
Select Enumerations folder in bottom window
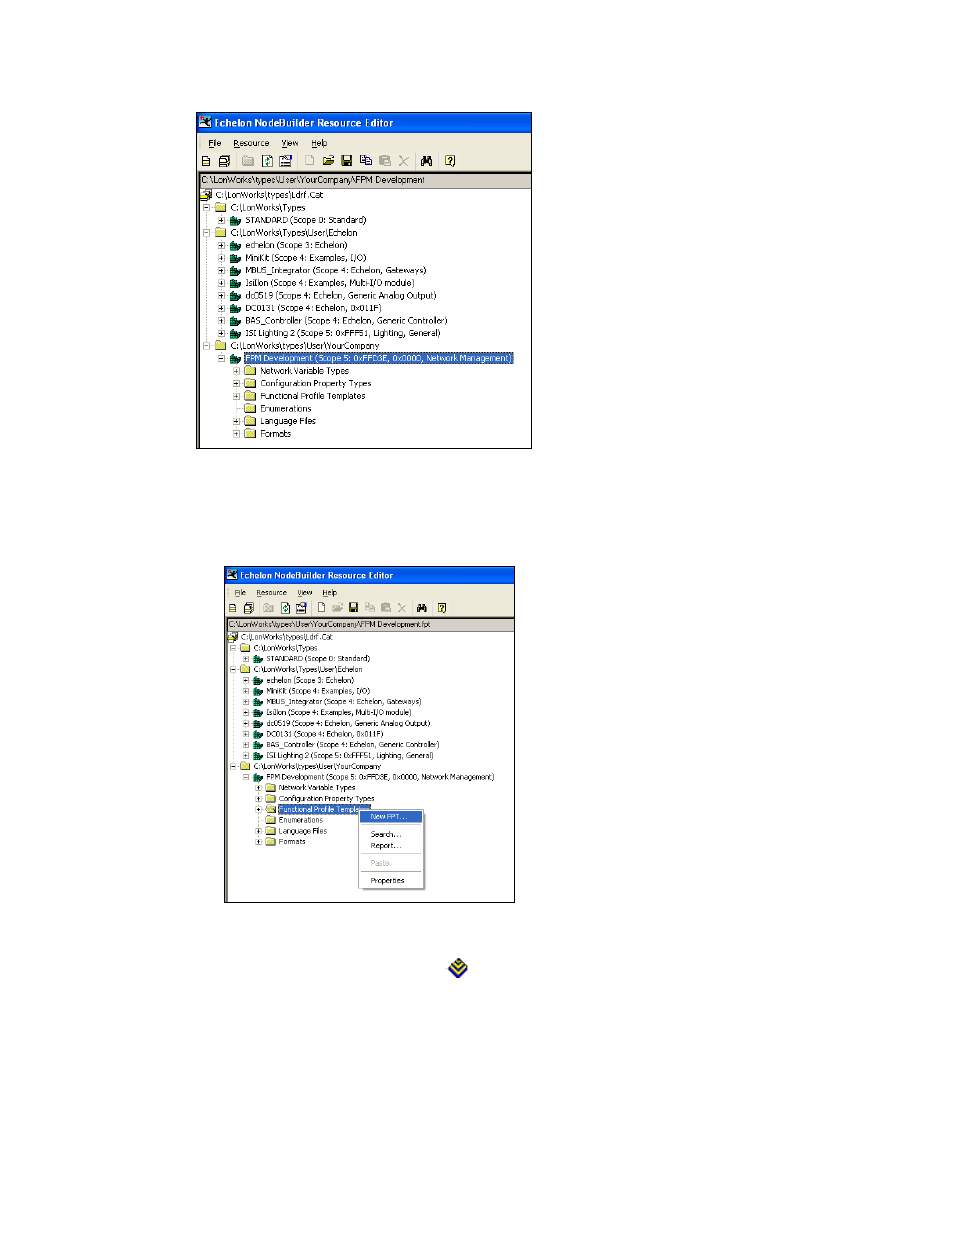click(x=301, y=820)
